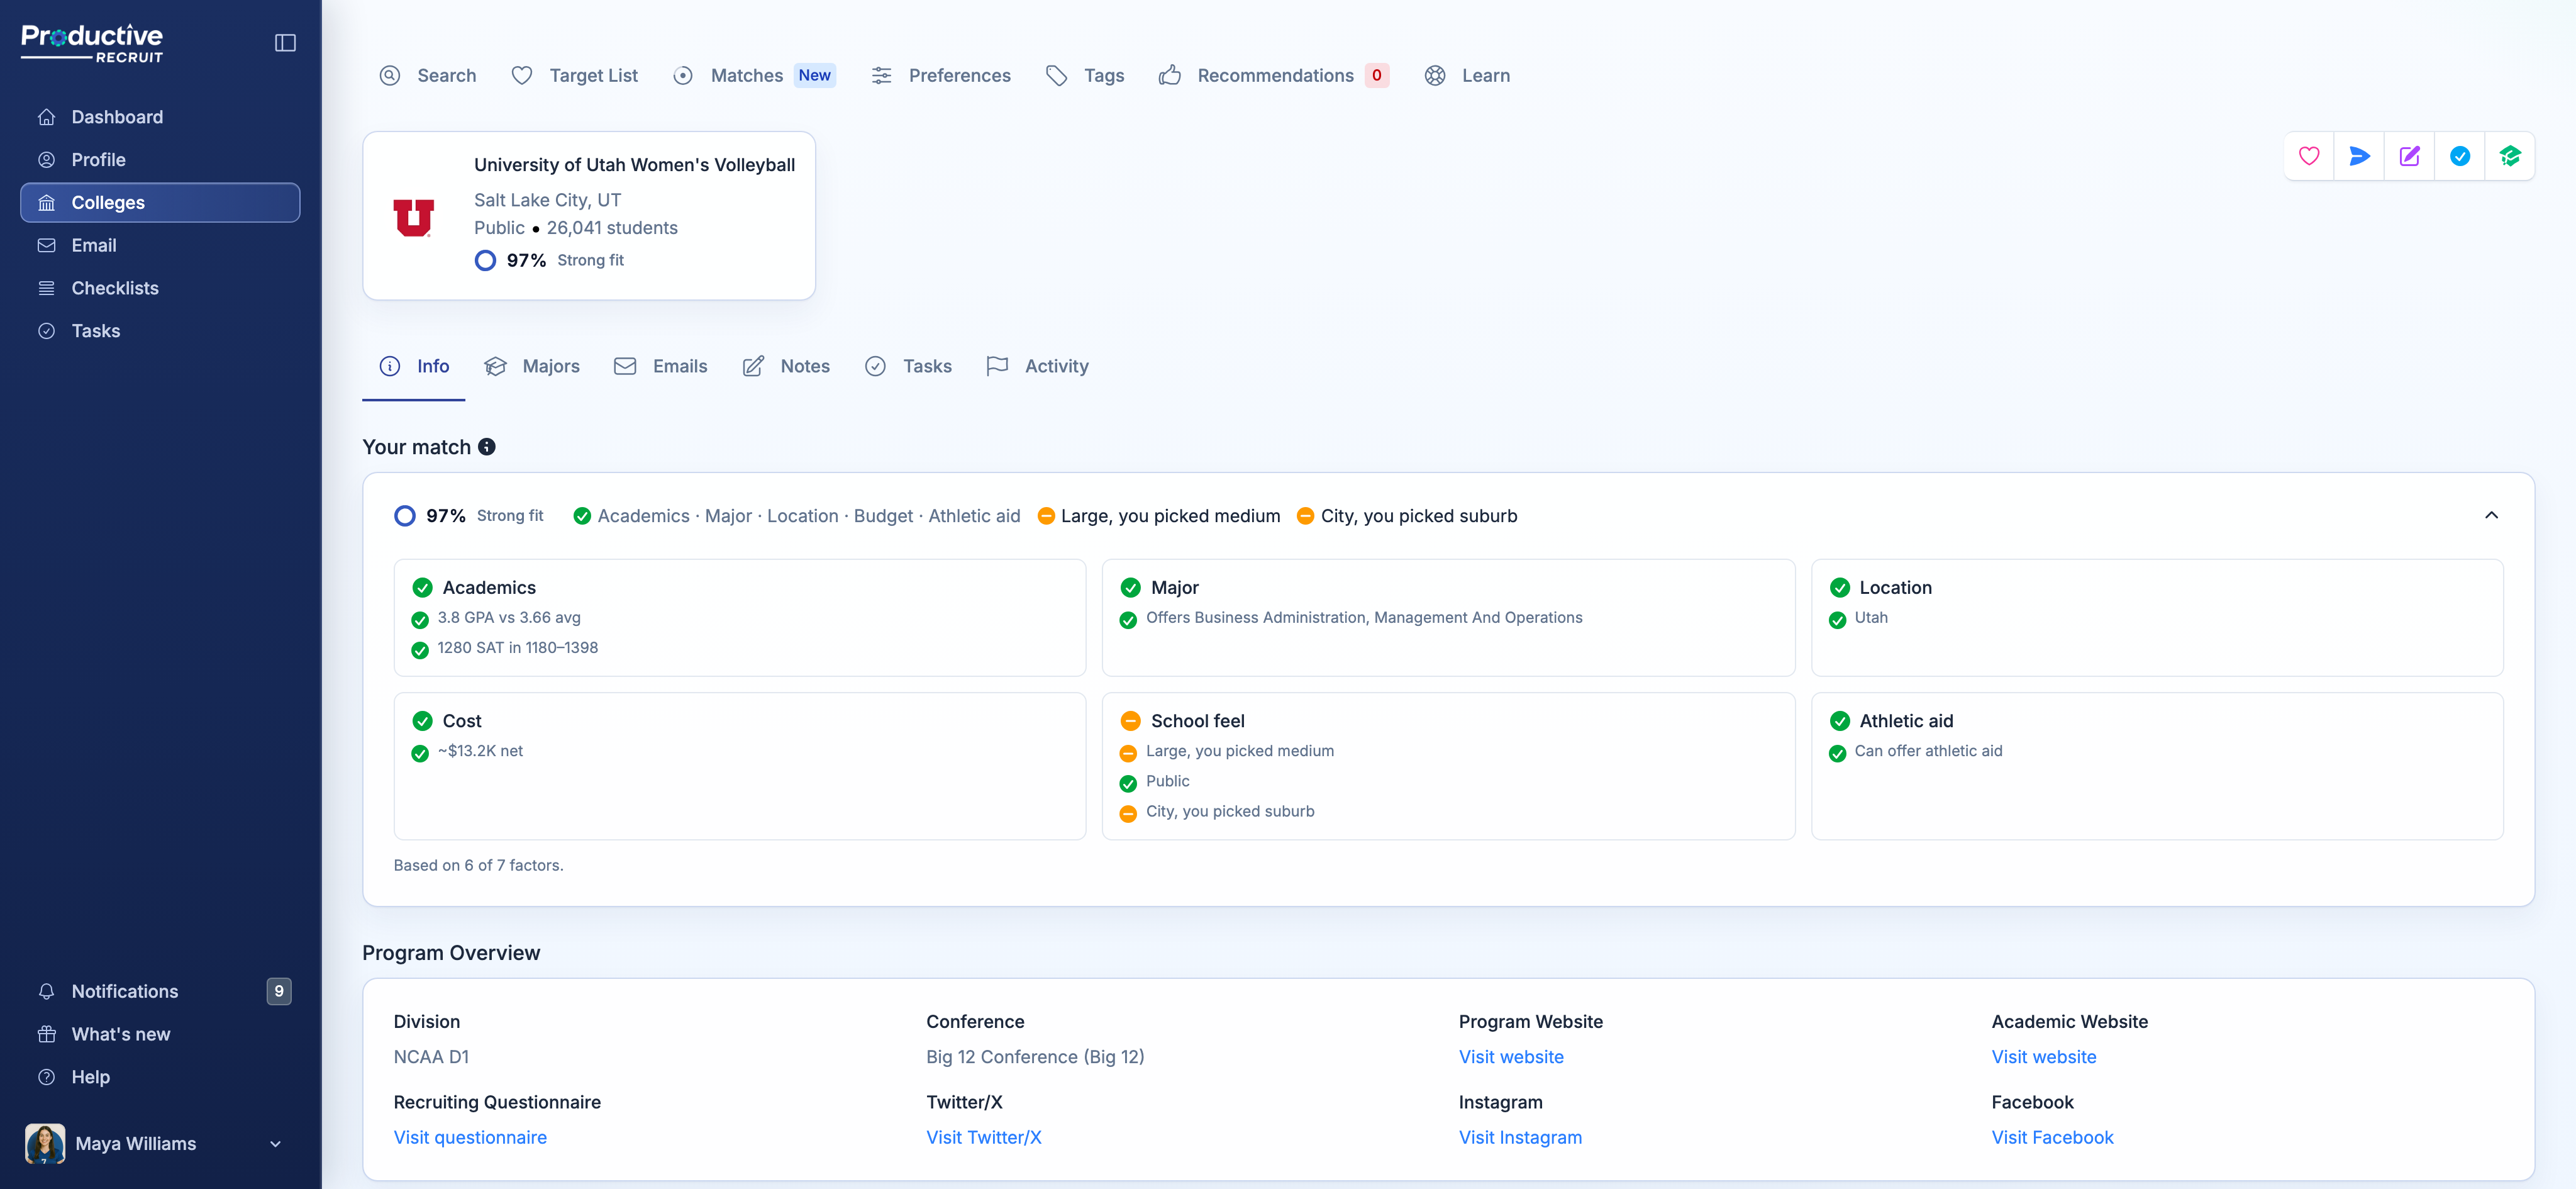Click the bell icon next to Notifications
This screenshot has height=1189, width=2576.
(x=46, y=991)
